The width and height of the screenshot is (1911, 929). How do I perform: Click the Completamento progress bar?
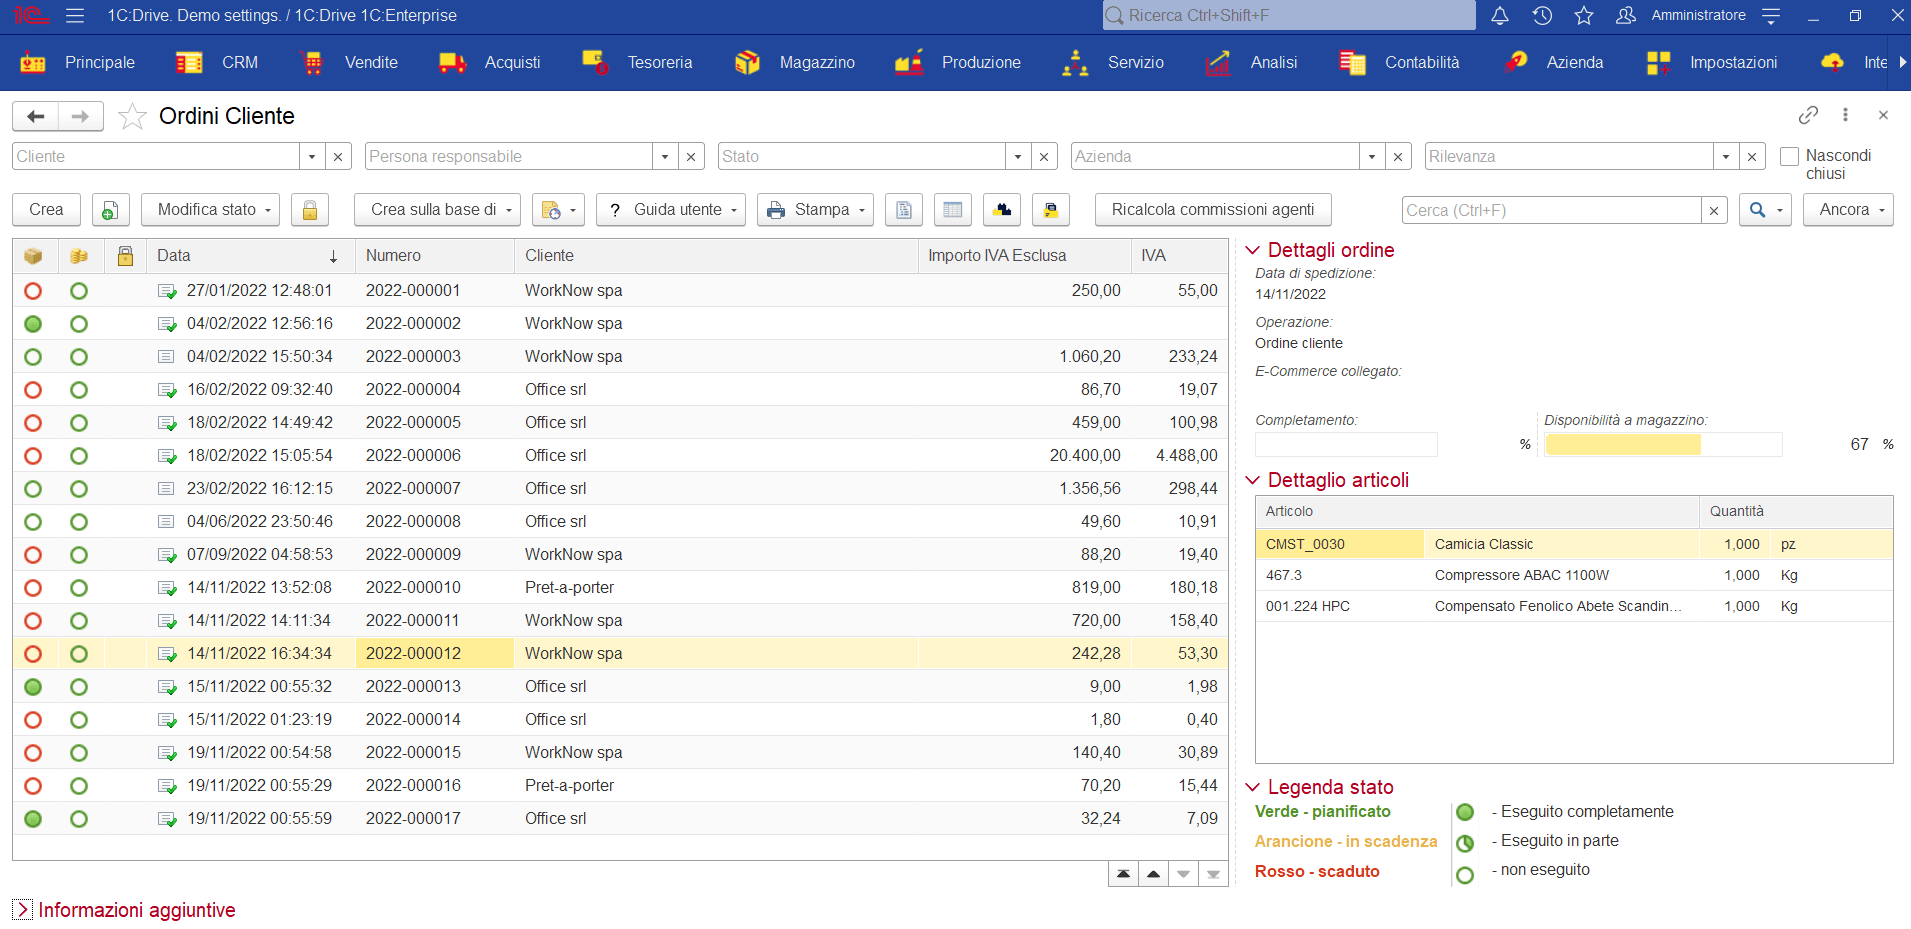pyautogui.click(x=1346, y=445)
